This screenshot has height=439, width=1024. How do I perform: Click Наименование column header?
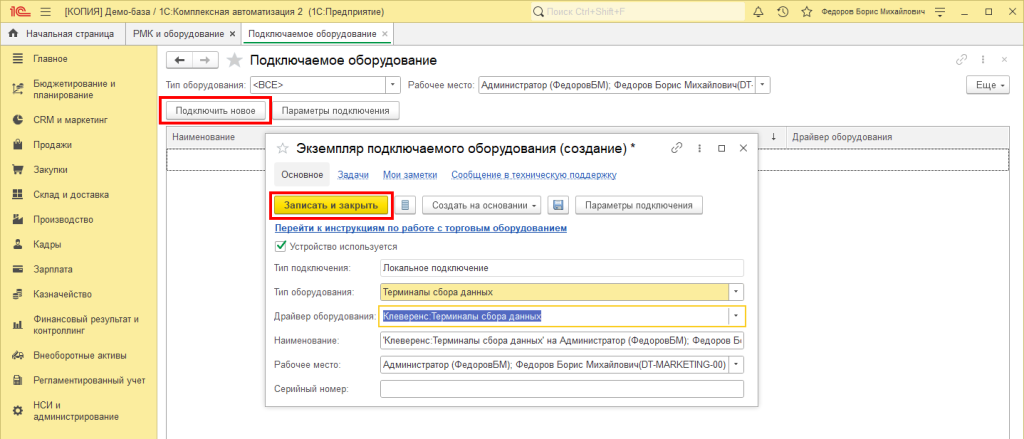pyautogui.click(x=203, y=137)
